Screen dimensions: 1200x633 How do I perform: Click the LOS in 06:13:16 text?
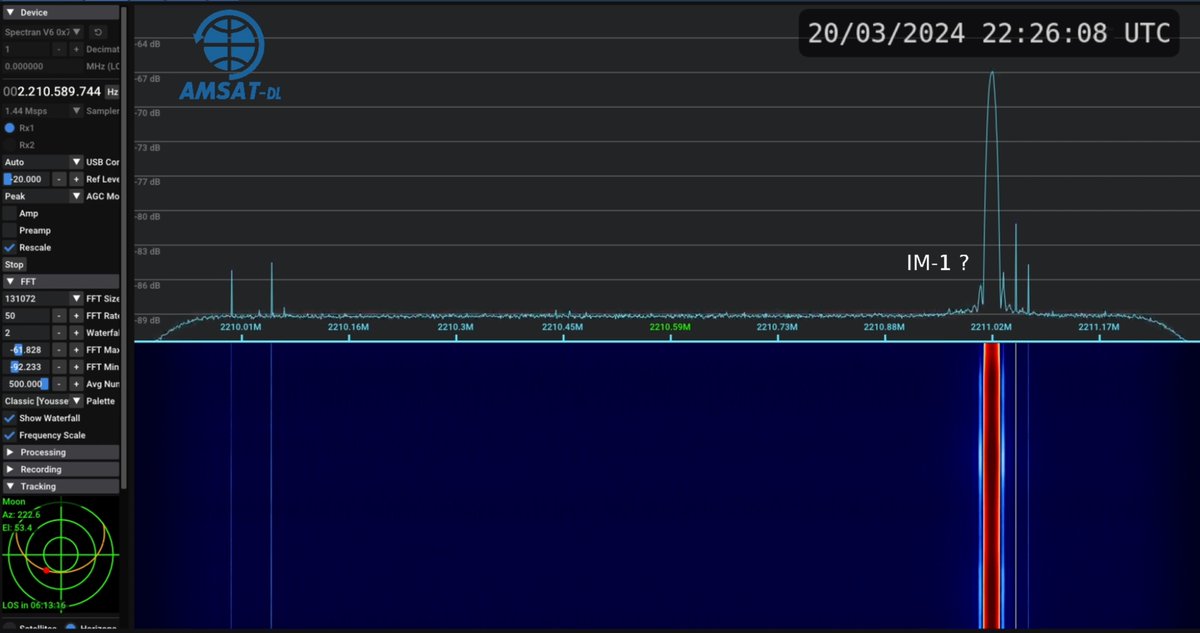pyautogui.click(x=32, y=605)
